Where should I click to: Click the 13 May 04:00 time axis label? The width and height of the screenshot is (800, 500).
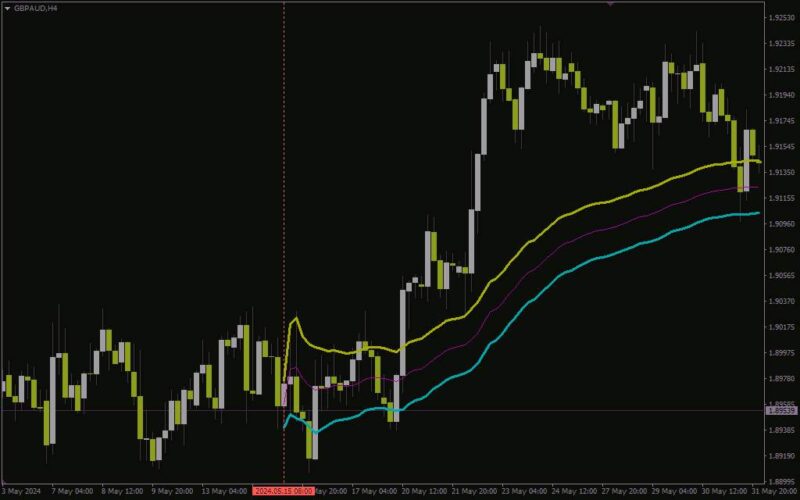coord(222,491)
